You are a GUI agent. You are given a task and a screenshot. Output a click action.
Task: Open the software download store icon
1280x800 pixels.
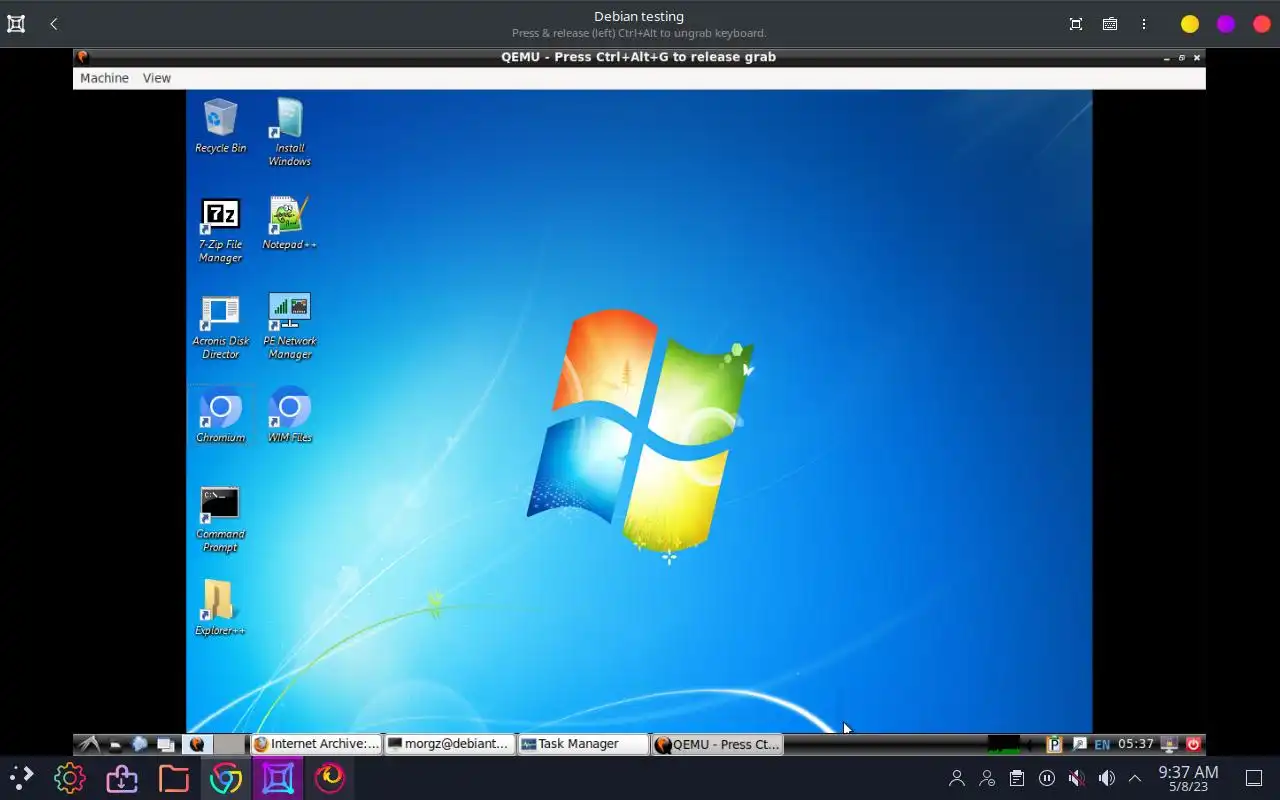pyautogui.click(x=121, y=778)
